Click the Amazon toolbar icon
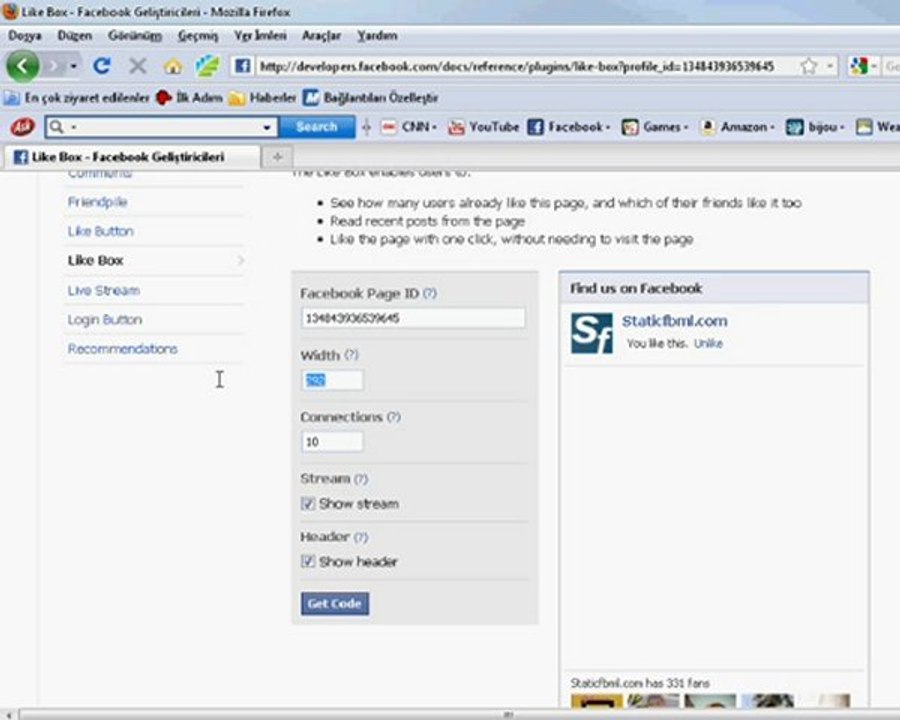Viewport: 900px width, 720px height. (x=708, y=127)
